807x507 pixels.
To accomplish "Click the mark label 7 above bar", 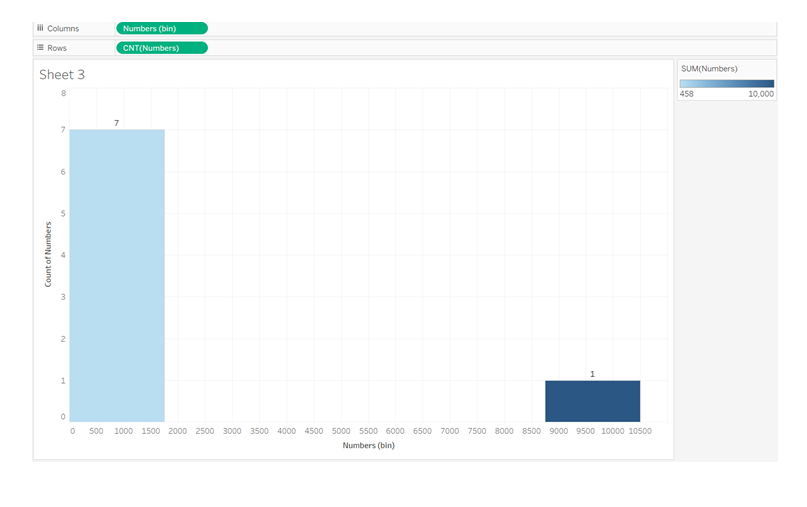I will 117,122.
